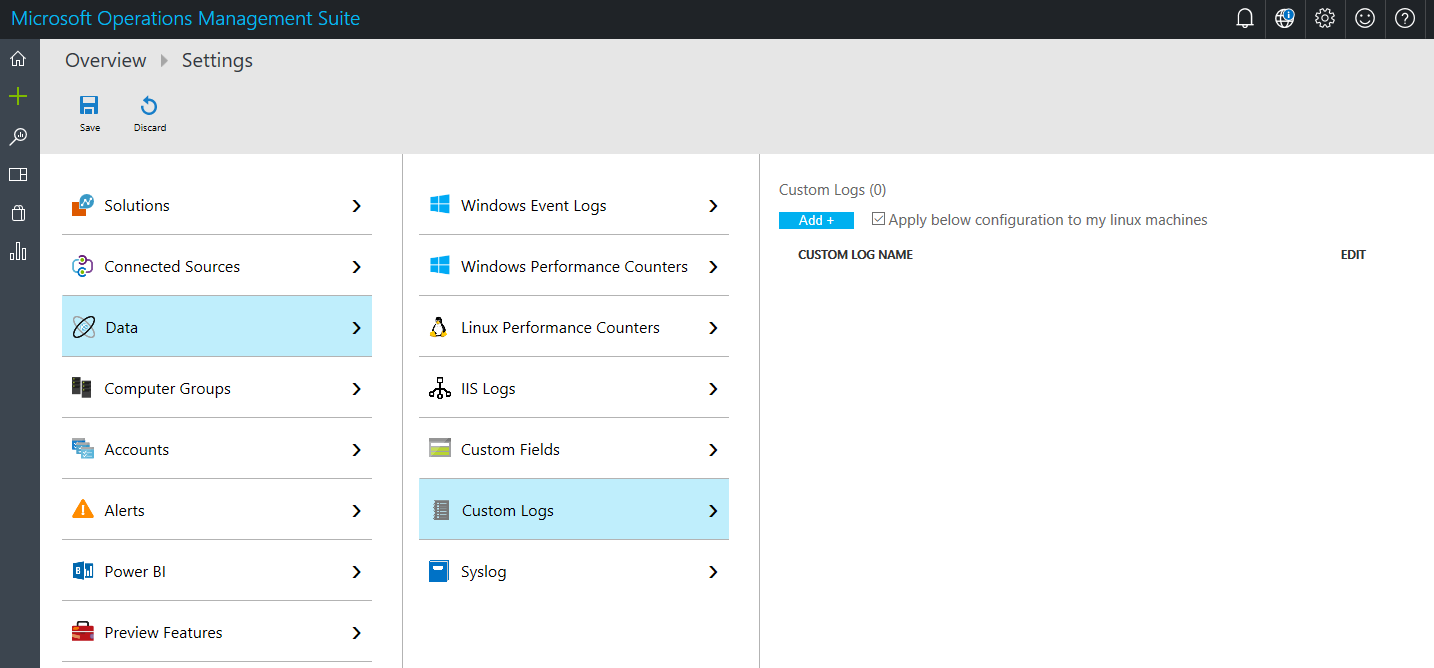Click the Discard label text
This screenshot has height=668, width=1434.
(150, 128)
